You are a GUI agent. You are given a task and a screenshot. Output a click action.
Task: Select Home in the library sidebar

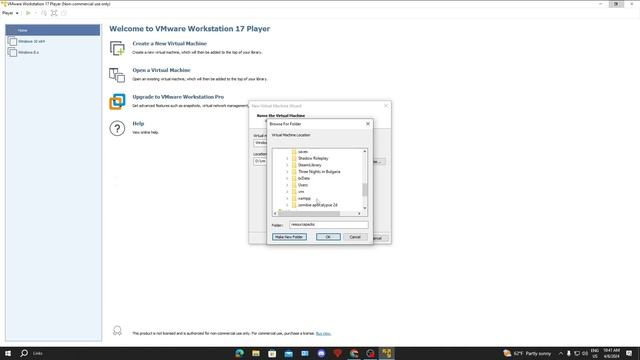click(x=53, y=30)
